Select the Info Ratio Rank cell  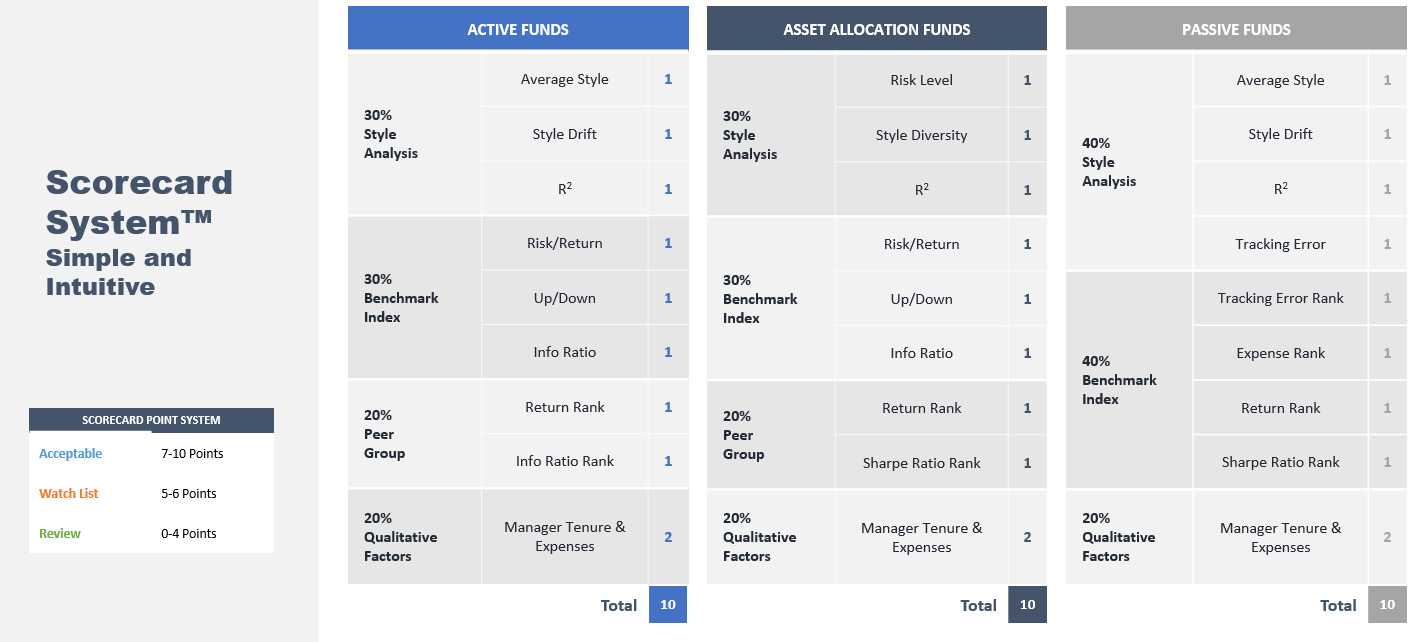tap(565, 461)
